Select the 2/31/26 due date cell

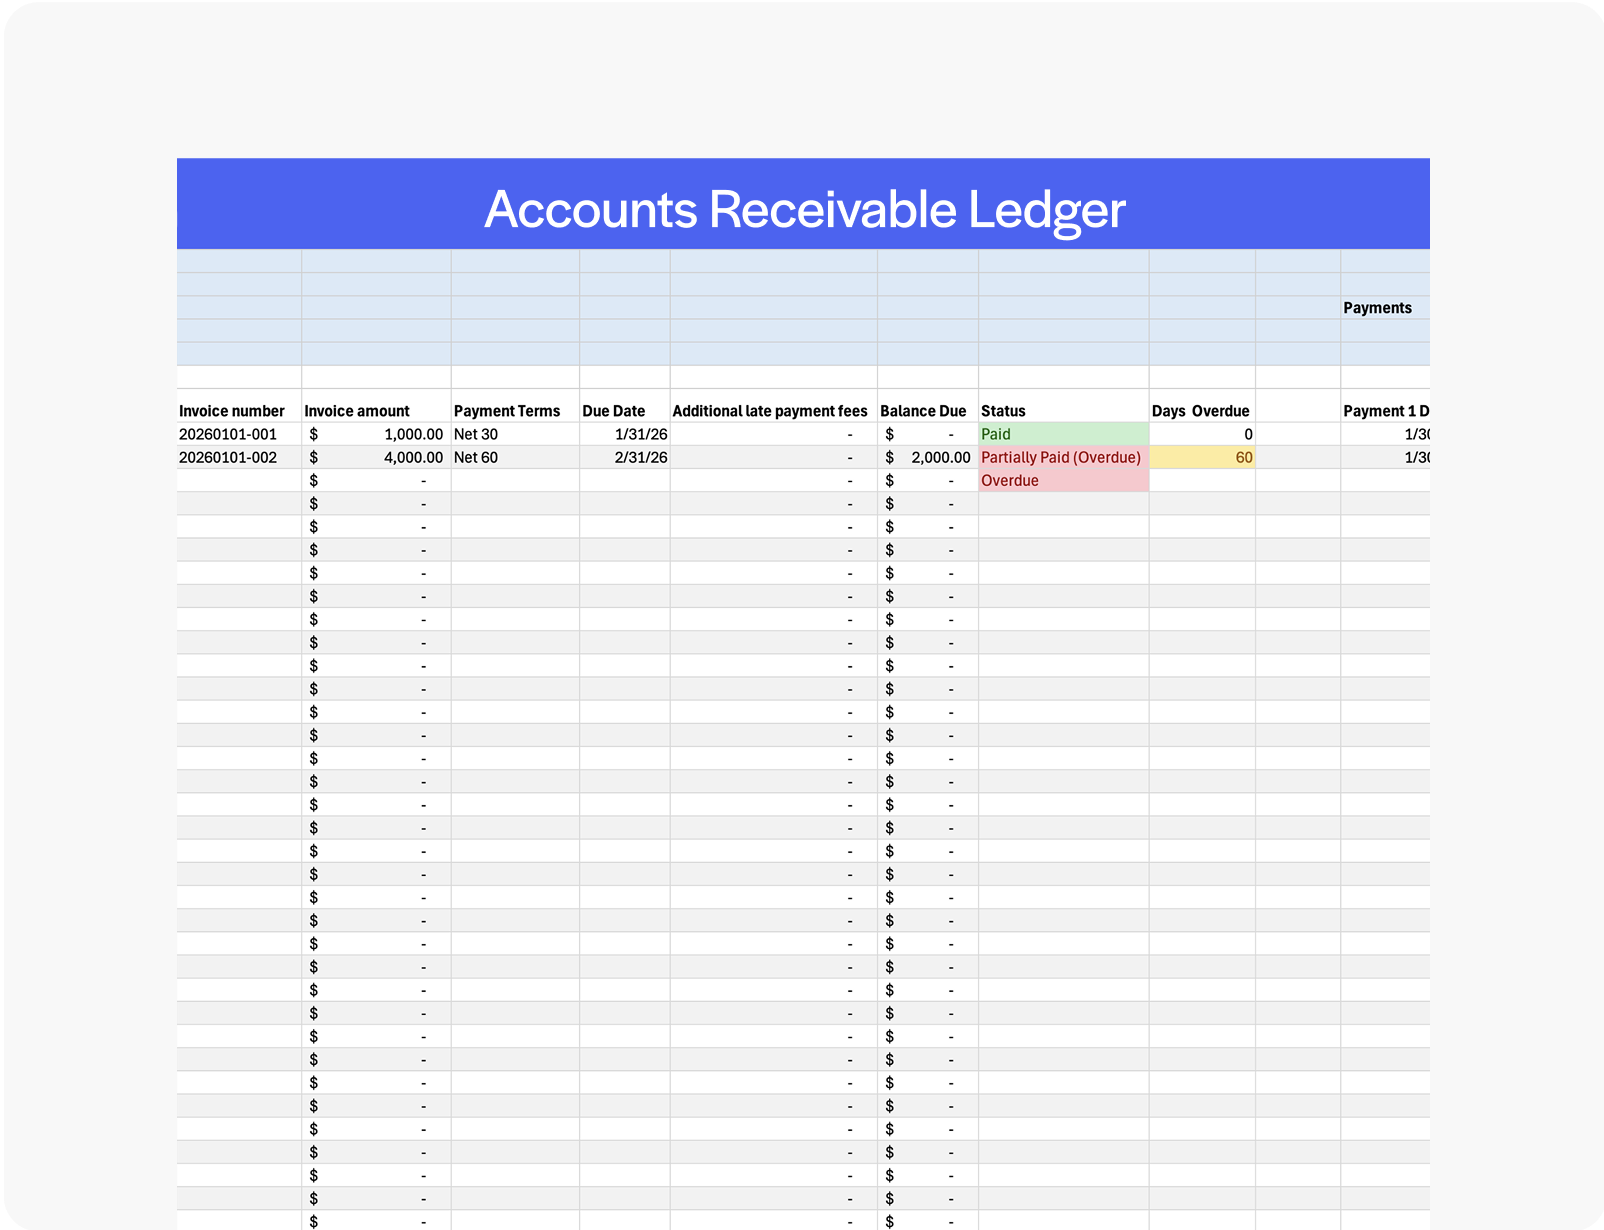click(625, 457)
